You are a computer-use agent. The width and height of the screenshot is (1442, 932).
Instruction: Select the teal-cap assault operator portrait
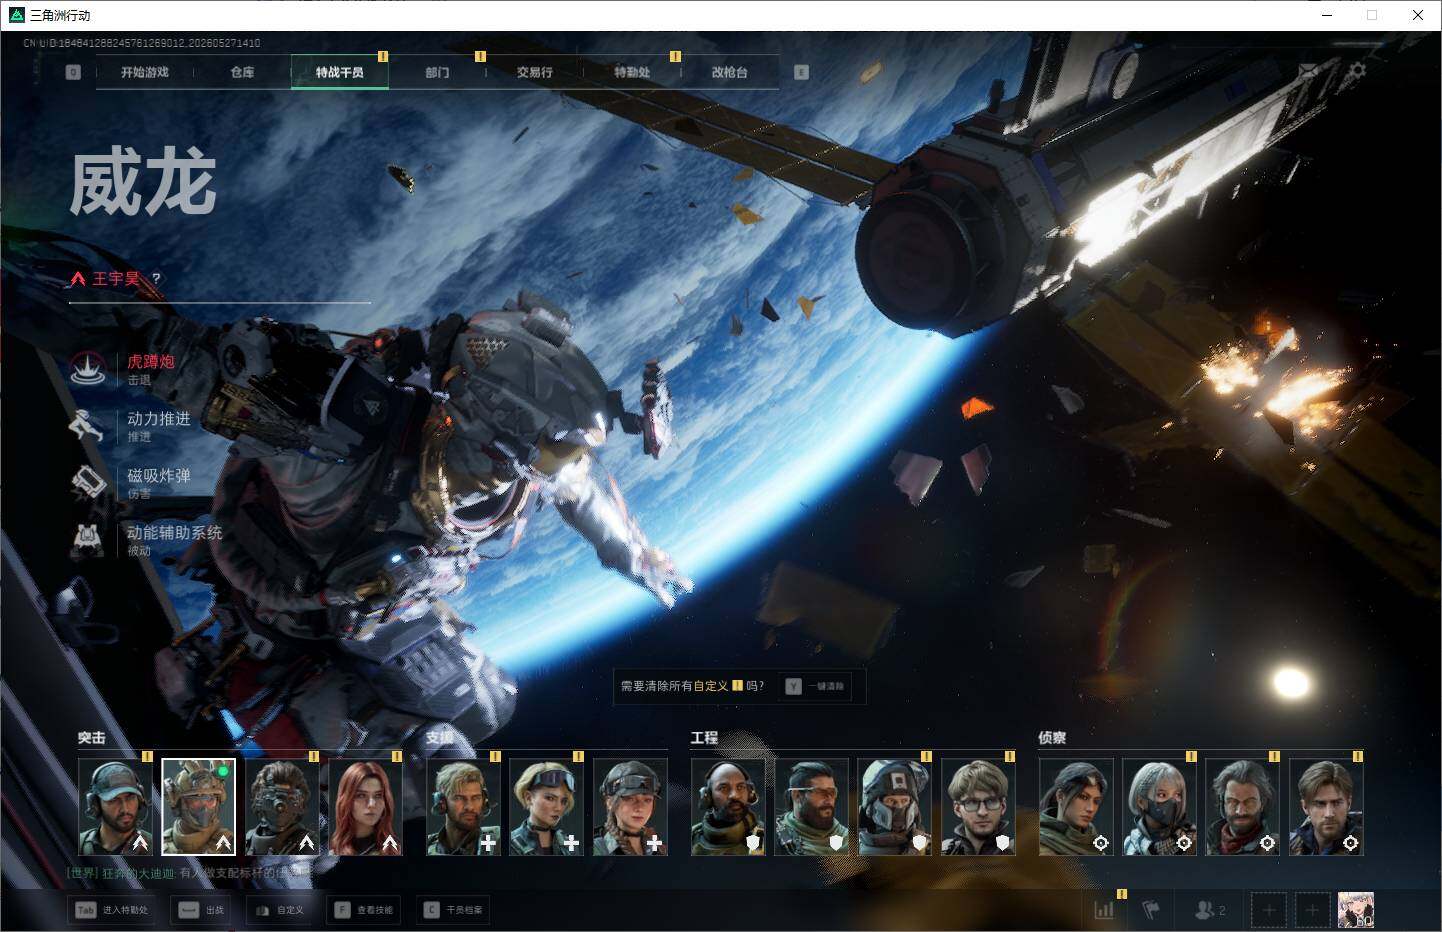116,807
